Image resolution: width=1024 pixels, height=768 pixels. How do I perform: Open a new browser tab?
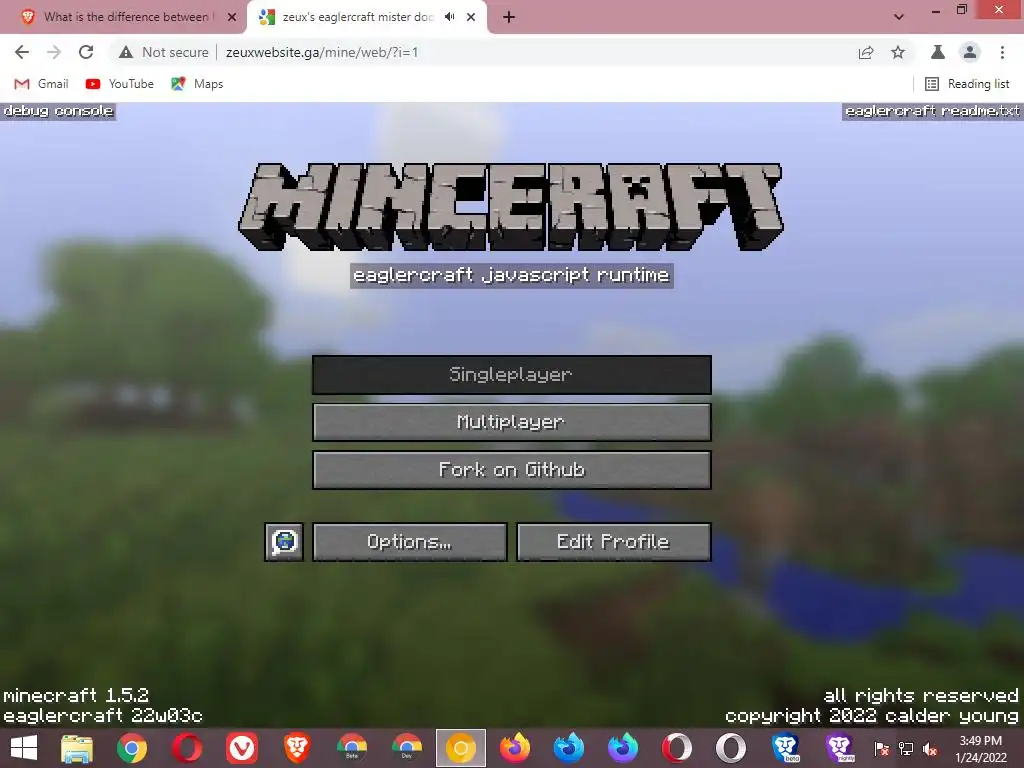click(x=509, y=17)
